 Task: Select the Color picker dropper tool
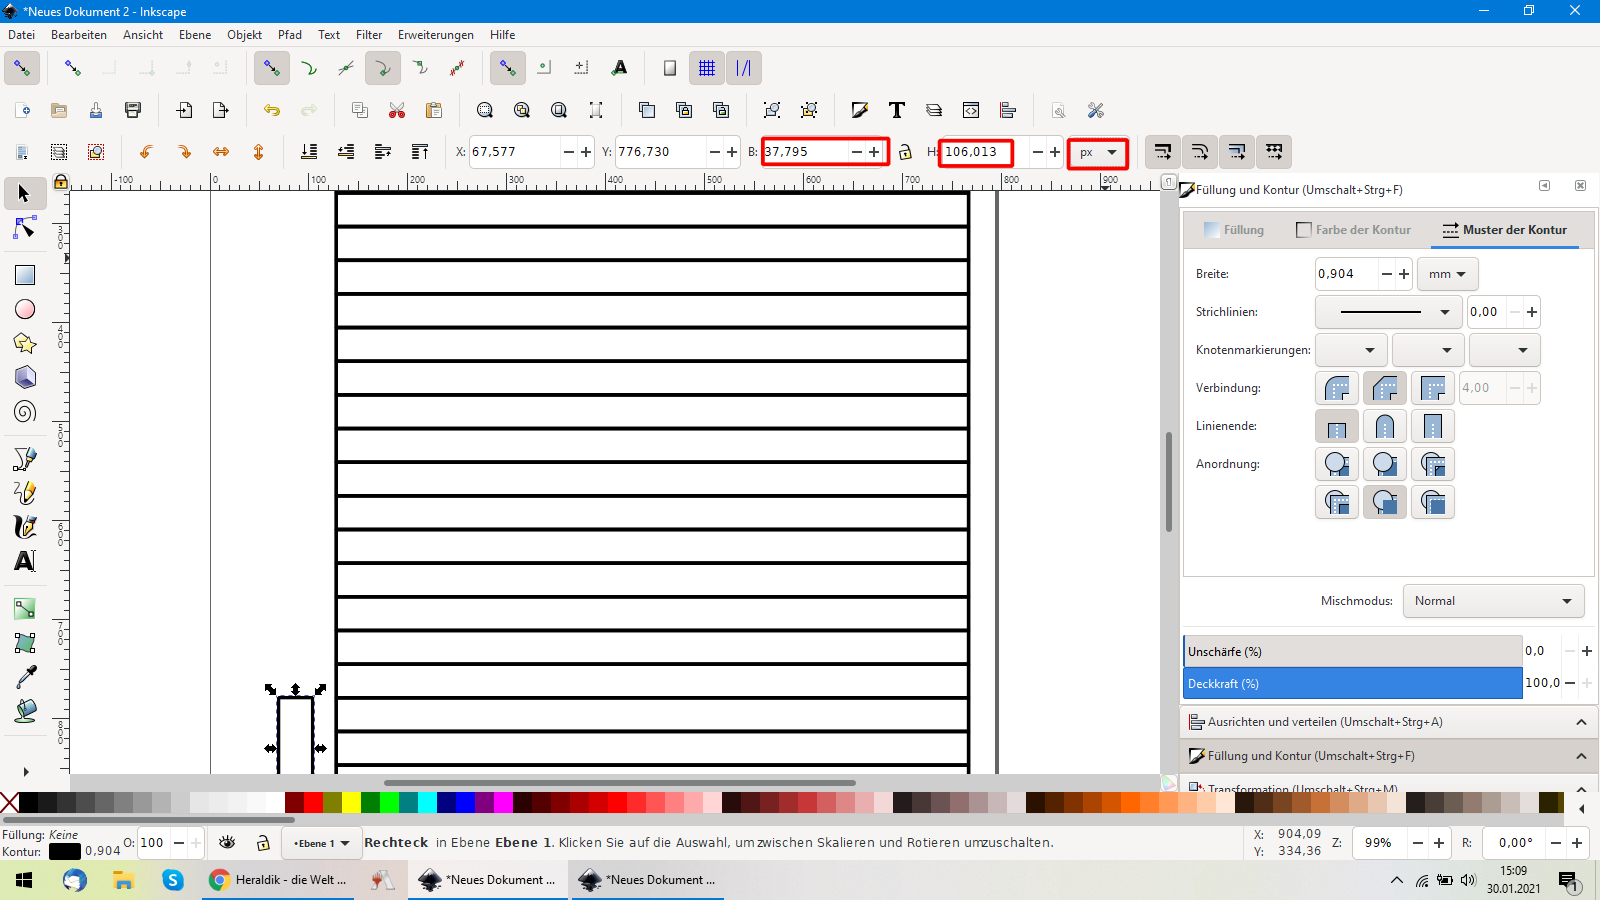click(25, 677)
